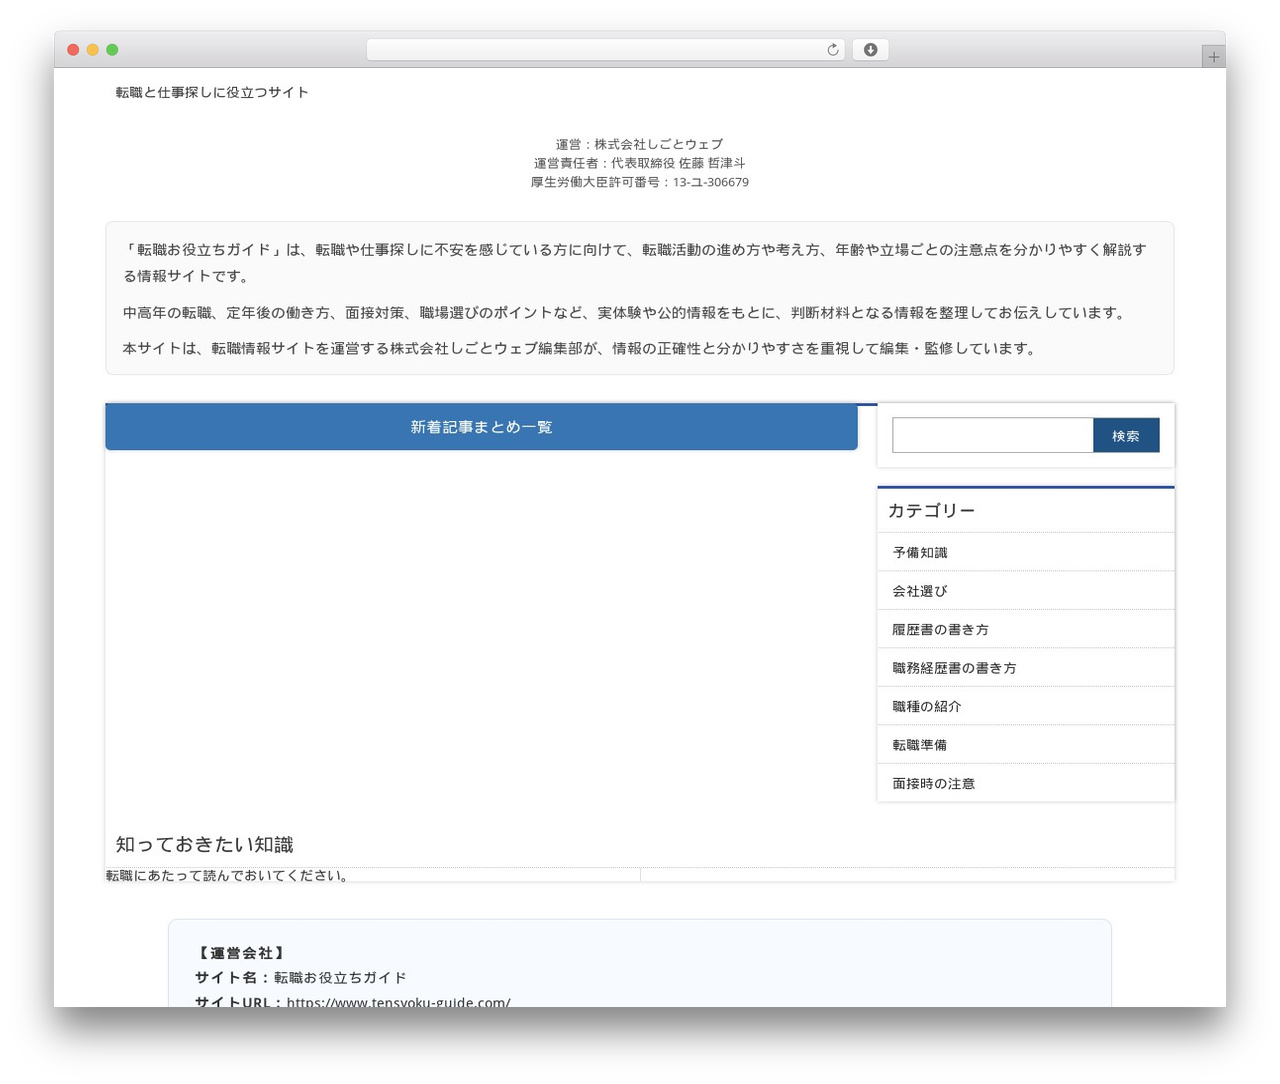Image resolution: width=1280 pixels, height=1084 pixels.
Task: Click the 検索 search button
Action: pyautogui.click(x=1126, y=435)
